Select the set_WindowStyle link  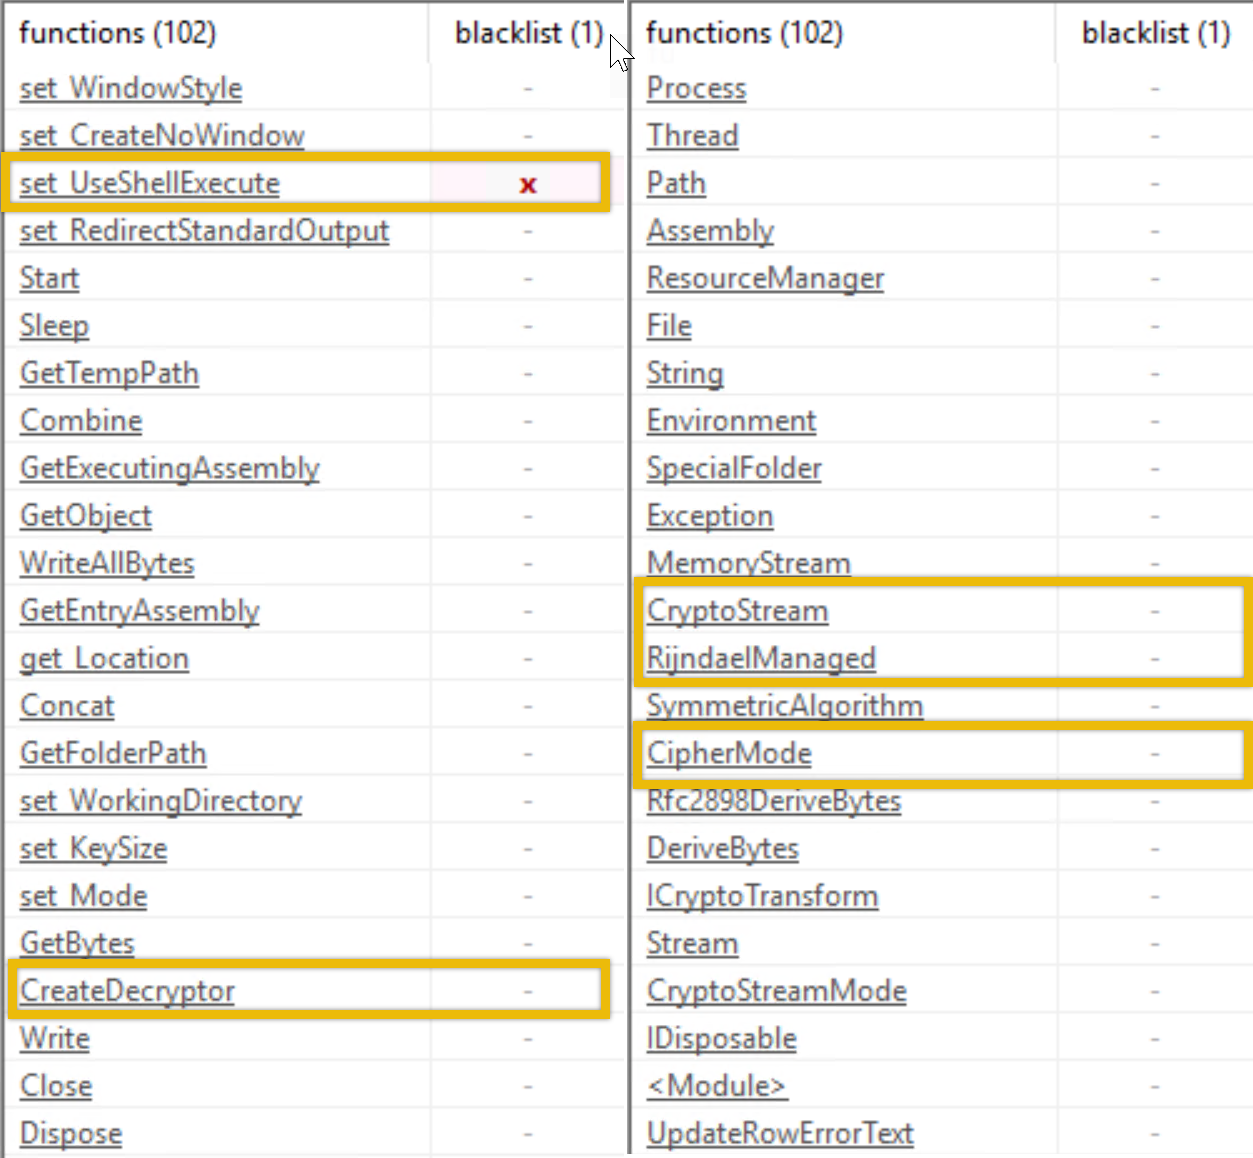coord(130,88)
